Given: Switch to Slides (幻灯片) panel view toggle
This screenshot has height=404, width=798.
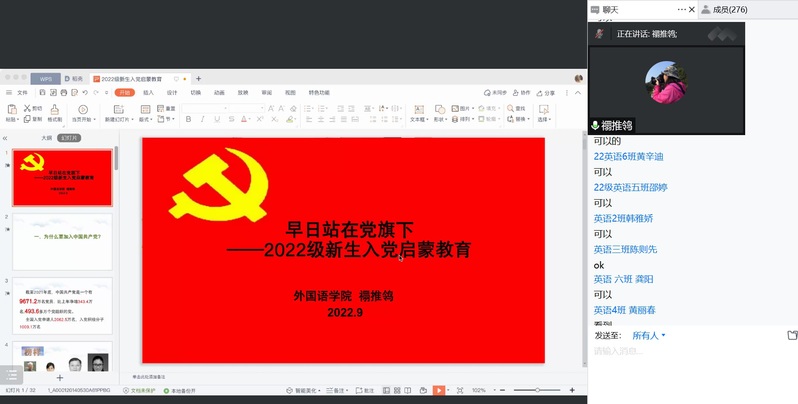Looking at the screenshot, I should (x=69, y=138).
